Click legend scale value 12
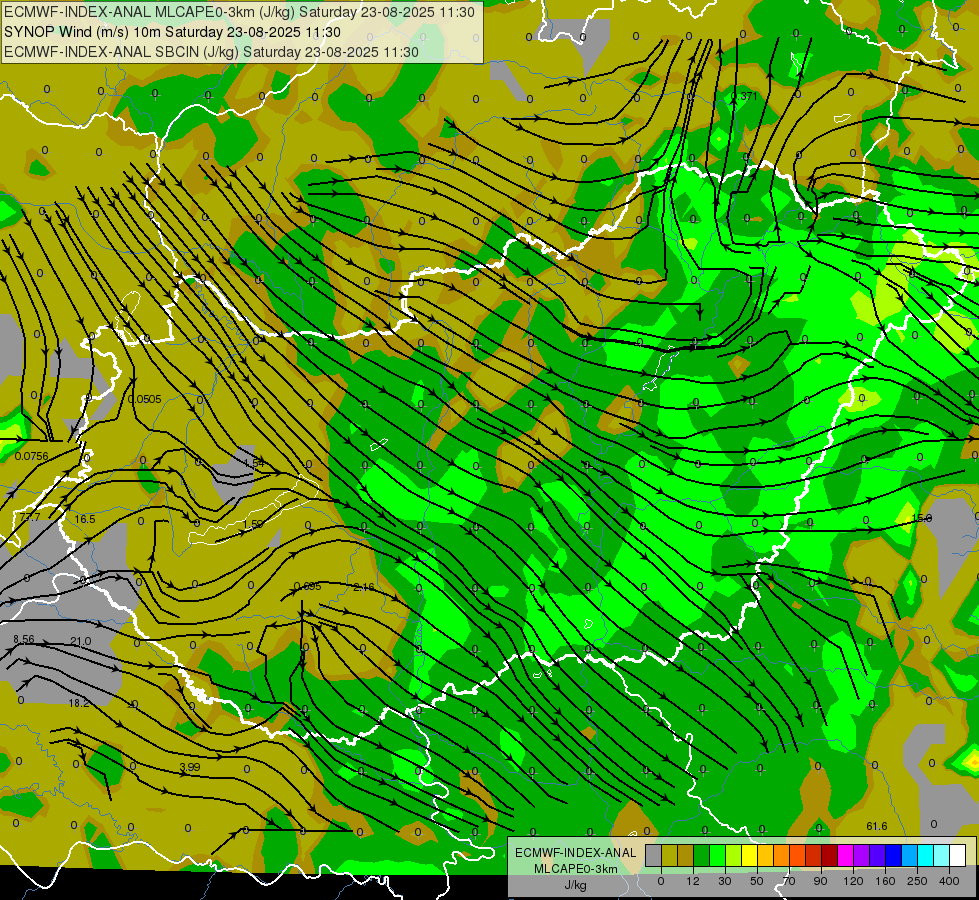 [x=693, y=881]
